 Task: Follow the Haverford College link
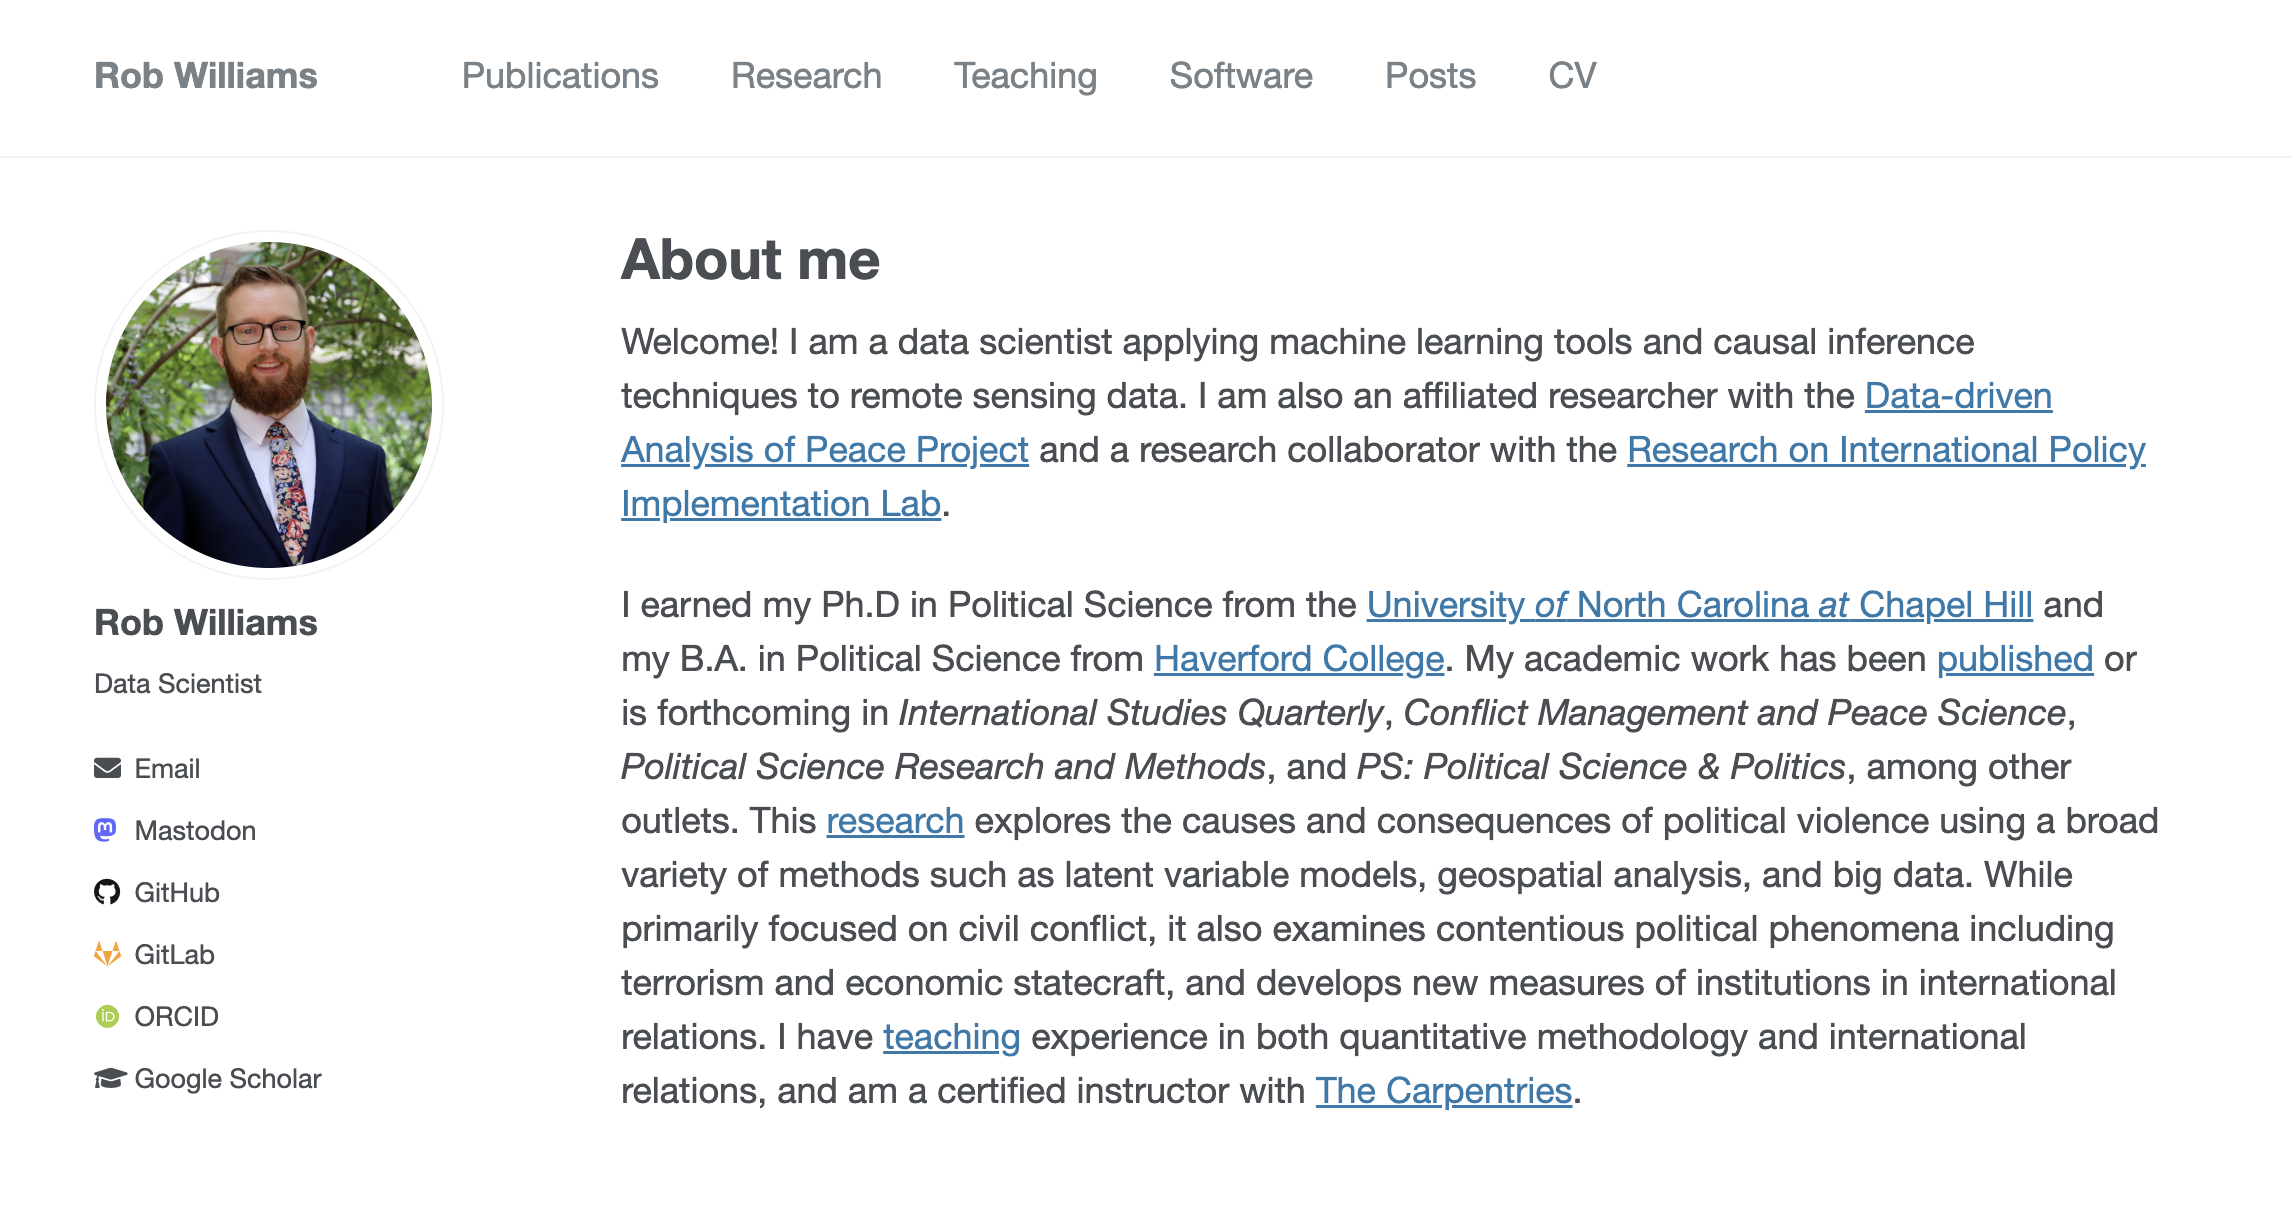pos(1298,659)
